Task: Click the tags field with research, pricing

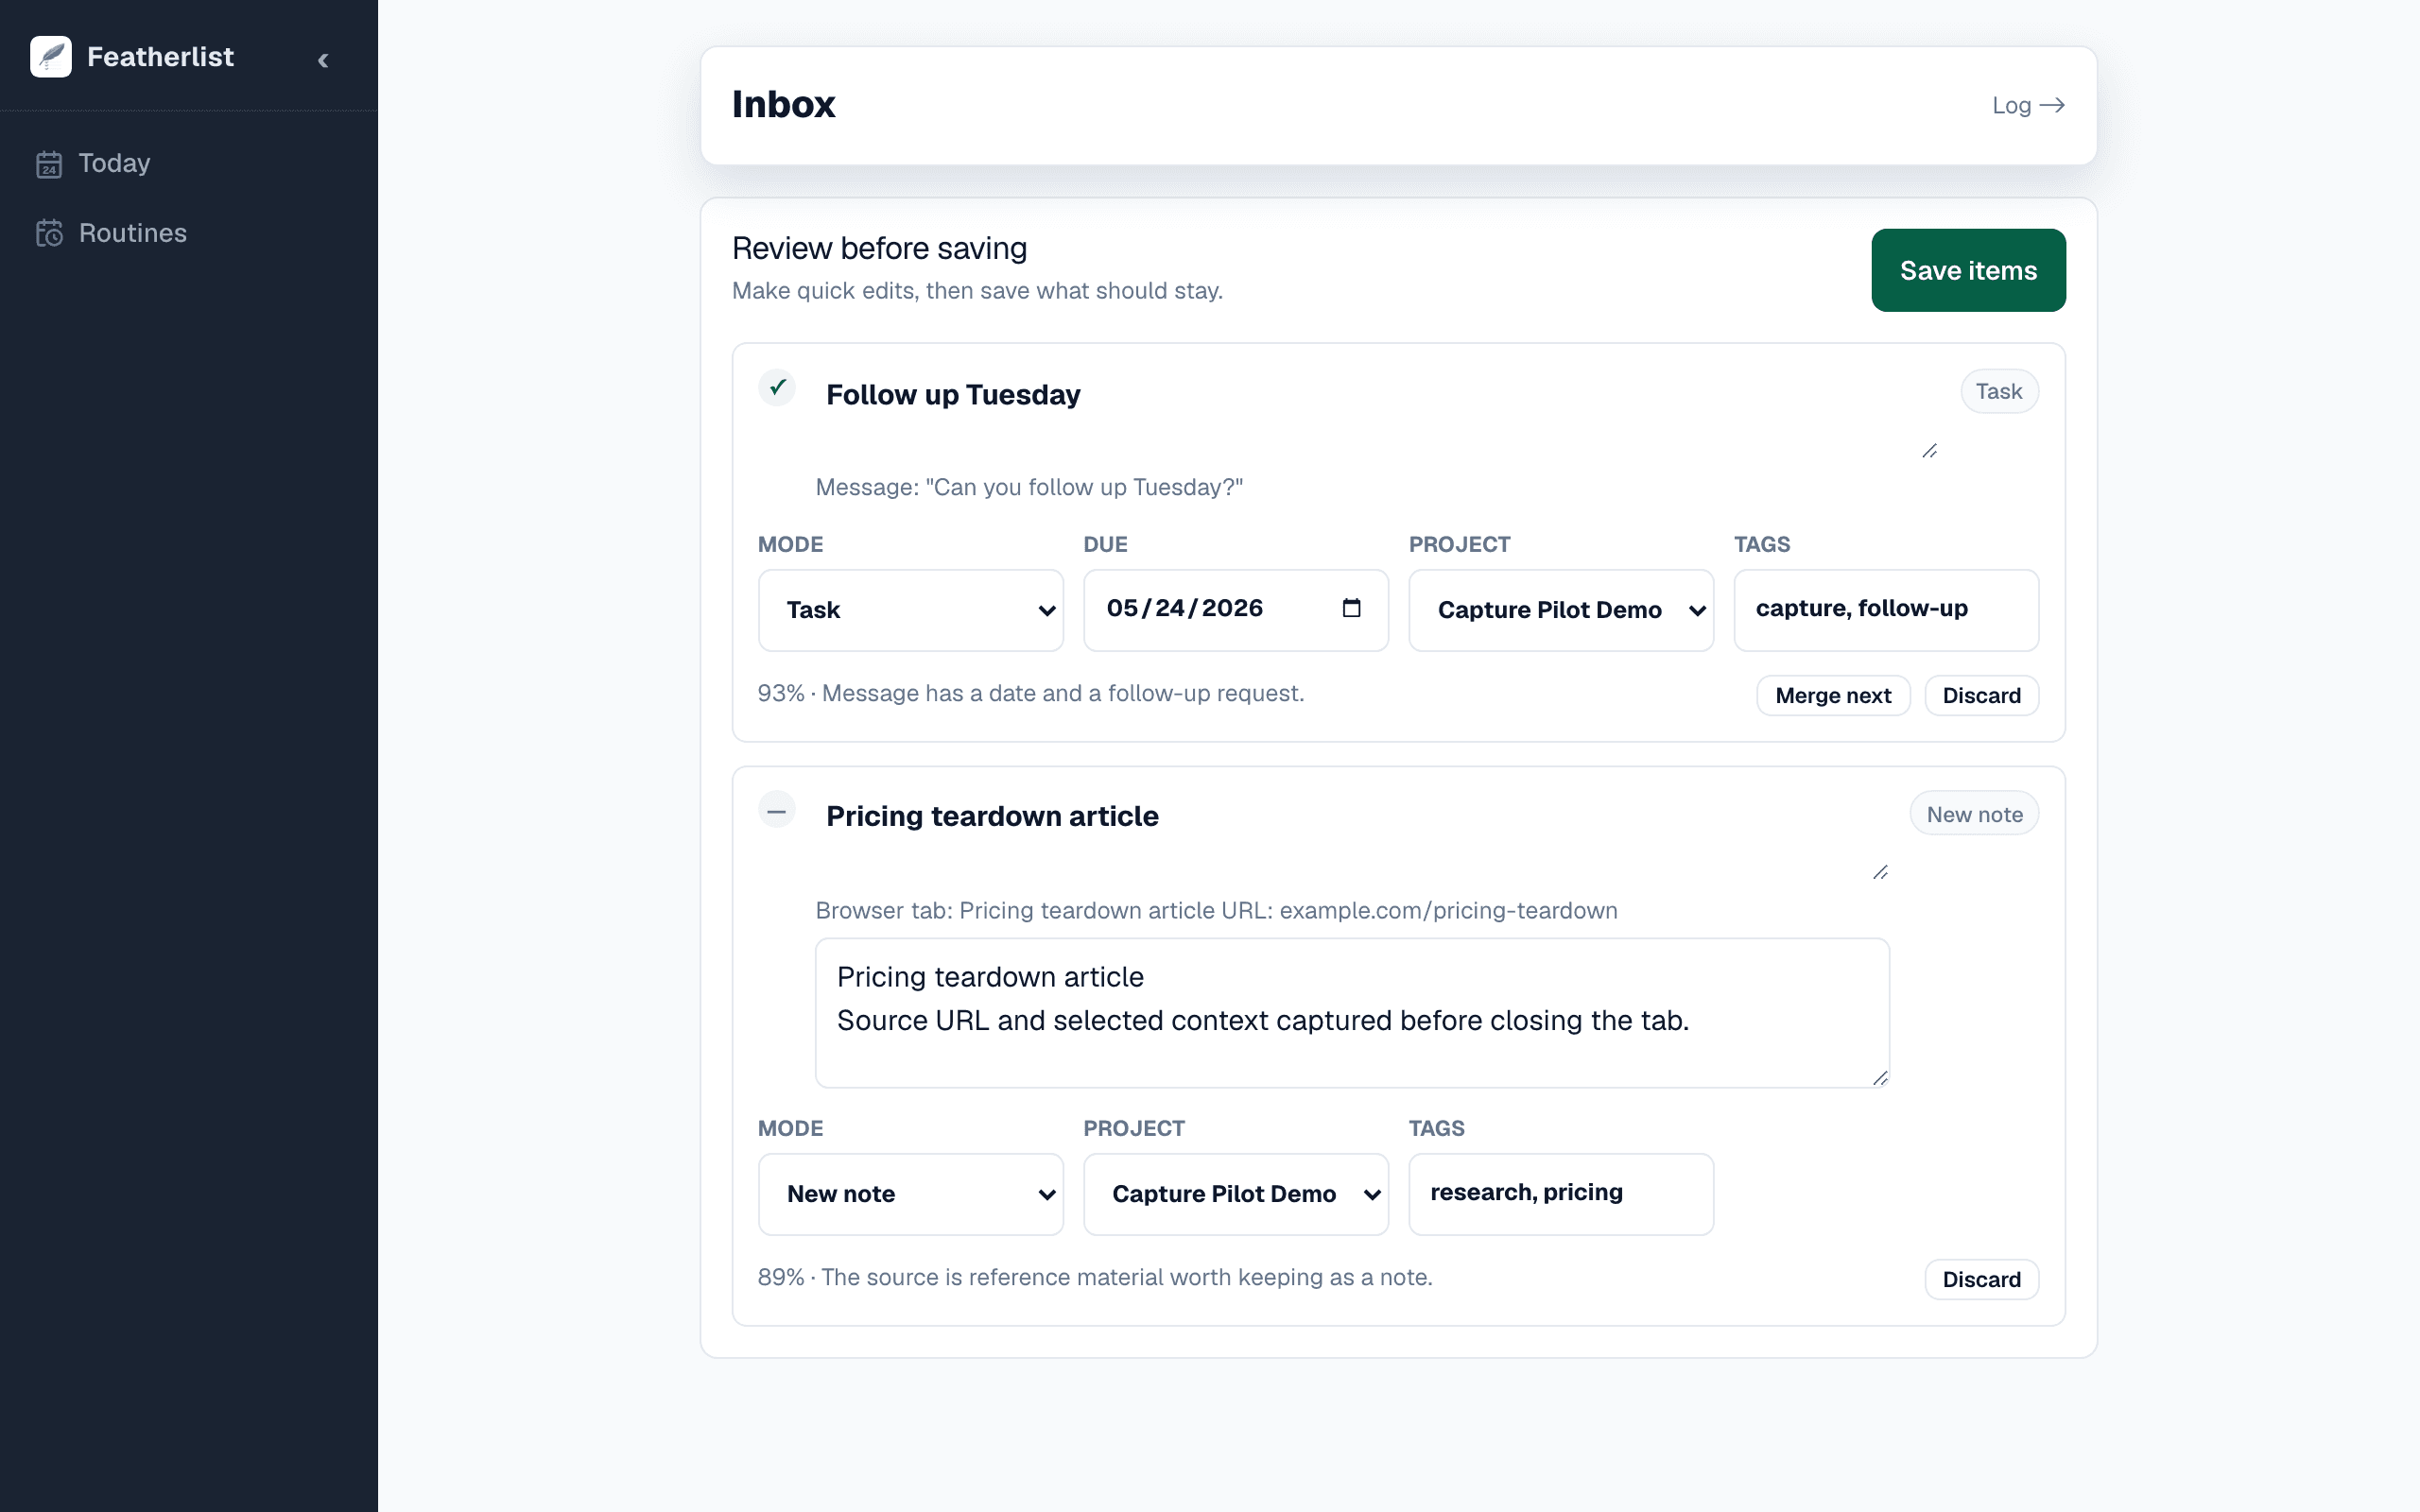Action: click(x=1561, y=1194)
